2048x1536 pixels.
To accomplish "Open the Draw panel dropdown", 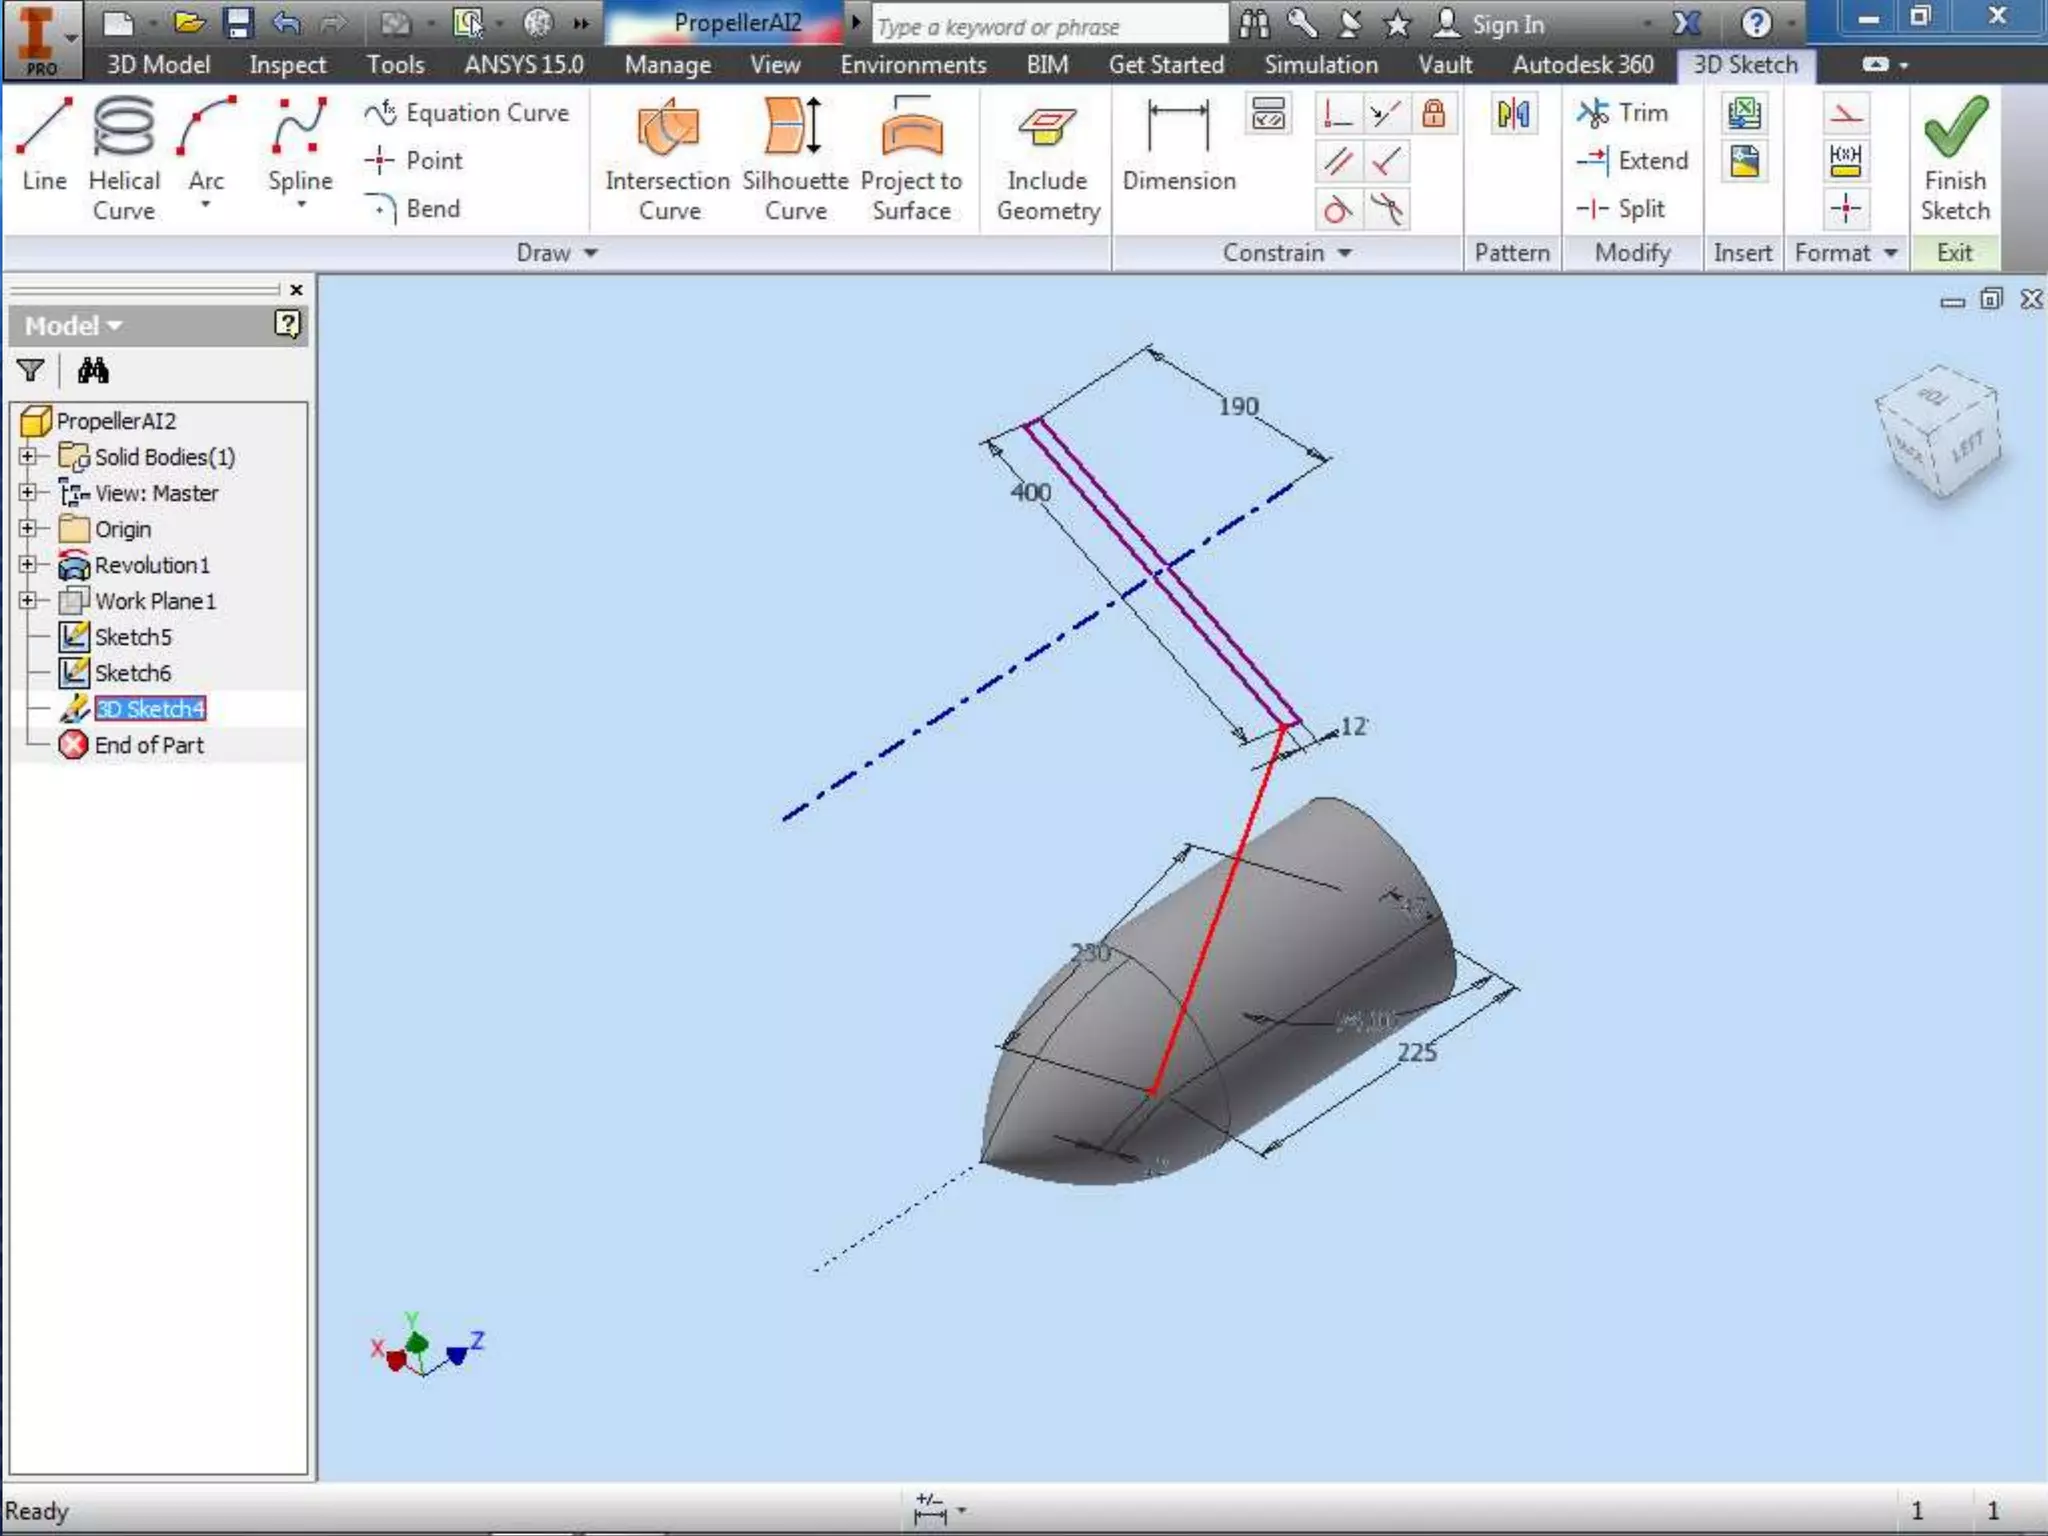I will pyautogui.click(x=590, y=254).
